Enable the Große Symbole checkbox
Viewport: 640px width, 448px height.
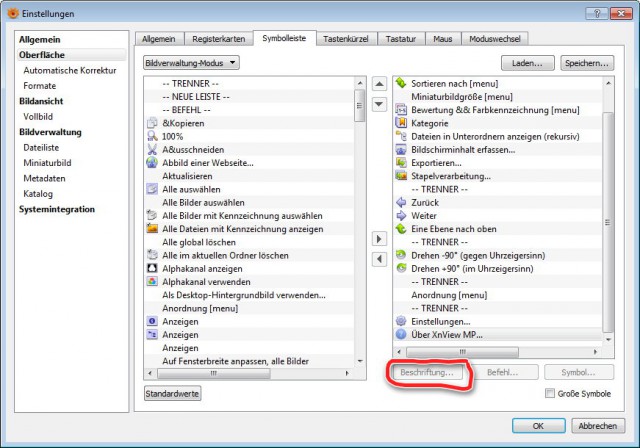[550, 393]
